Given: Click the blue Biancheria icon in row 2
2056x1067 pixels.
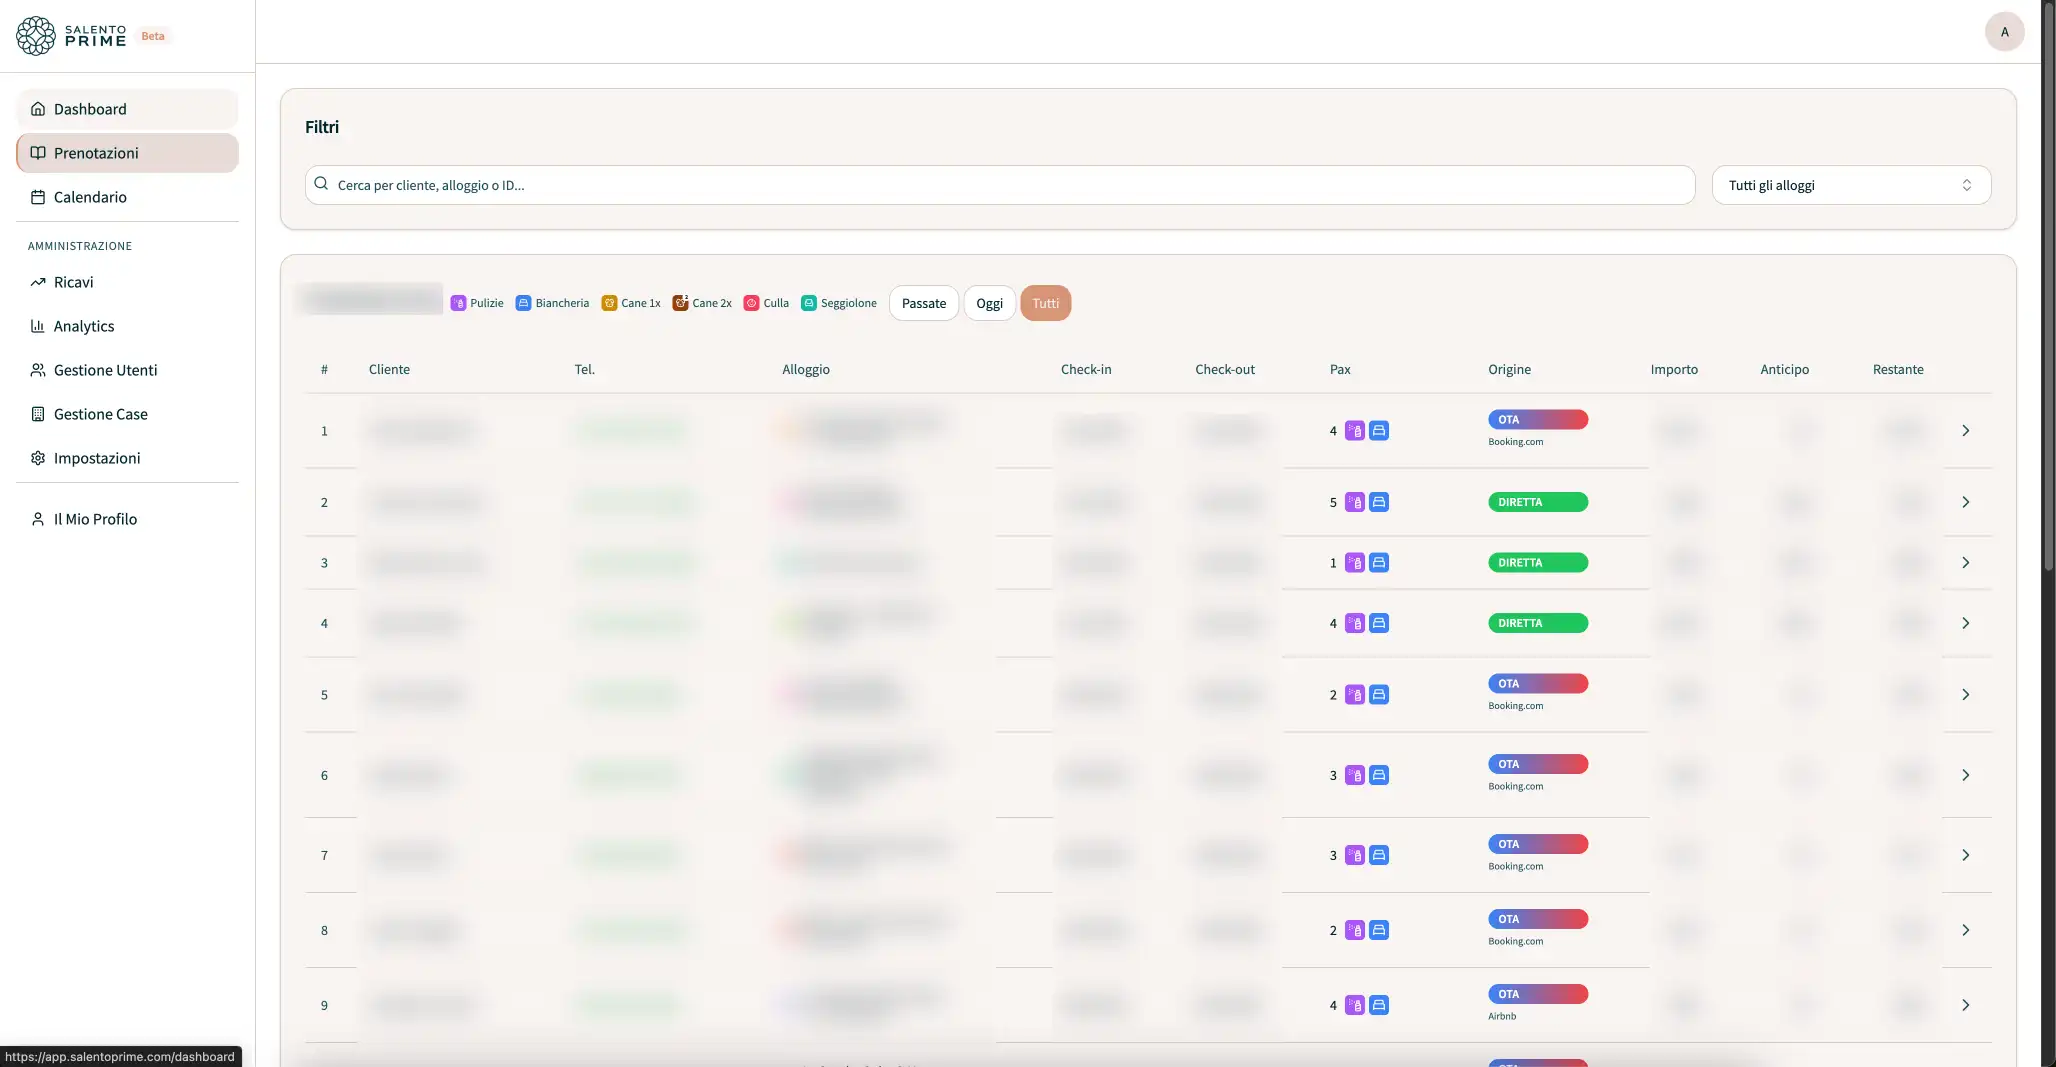Looking at the screenshot, I should 1378,502.
